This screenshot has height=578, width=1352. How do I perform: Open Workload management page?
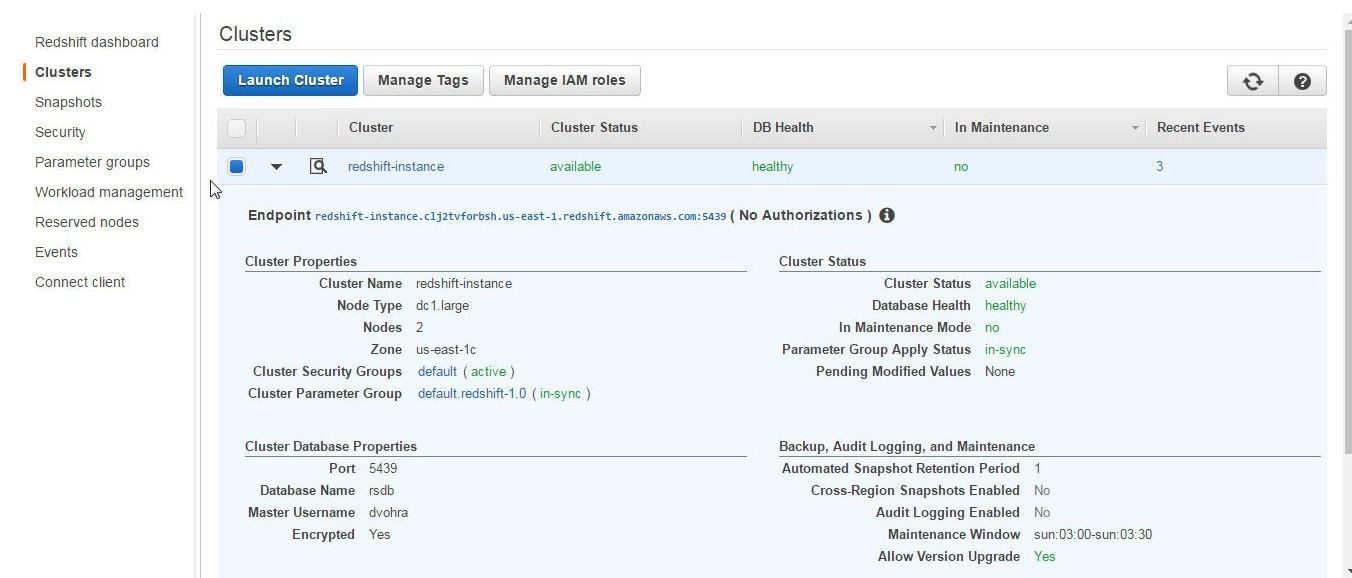coord(109,192)
